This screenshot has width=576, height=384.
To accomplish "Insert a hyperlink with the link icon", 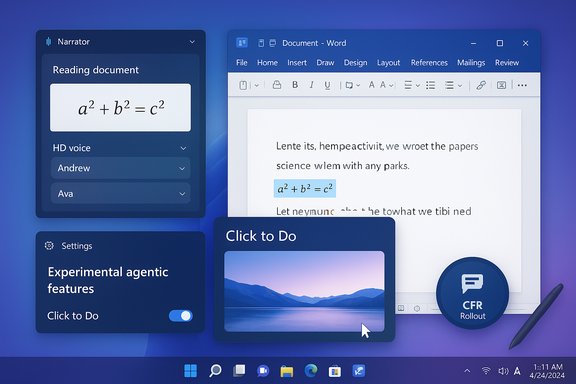I will pos(481,85).
